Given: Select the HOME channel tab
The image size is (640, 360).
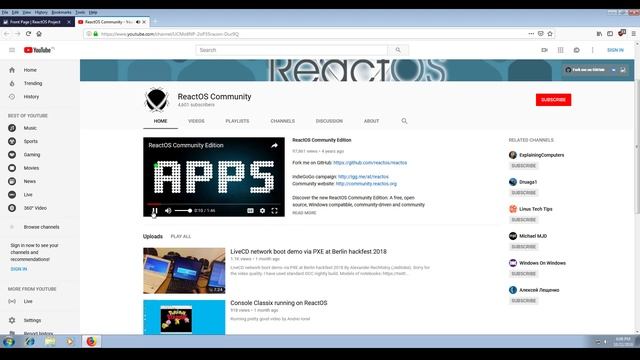Looking at the screenshot, I should coord(160,121).
